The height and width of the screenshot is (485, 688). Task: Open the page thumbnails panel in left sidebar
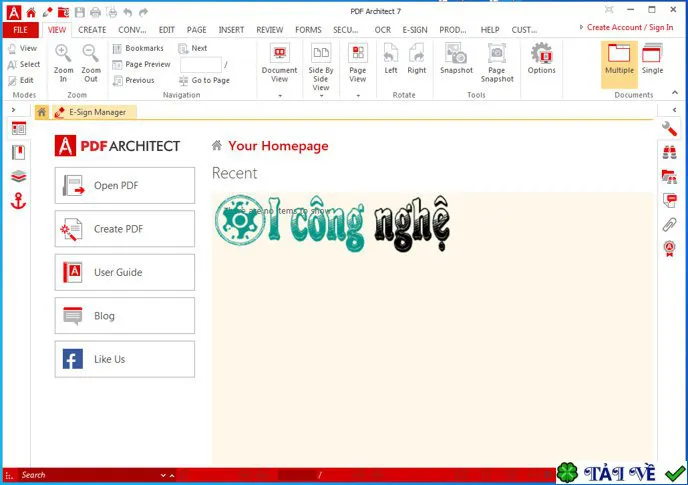pyautogui.click(x=18, y=128)
